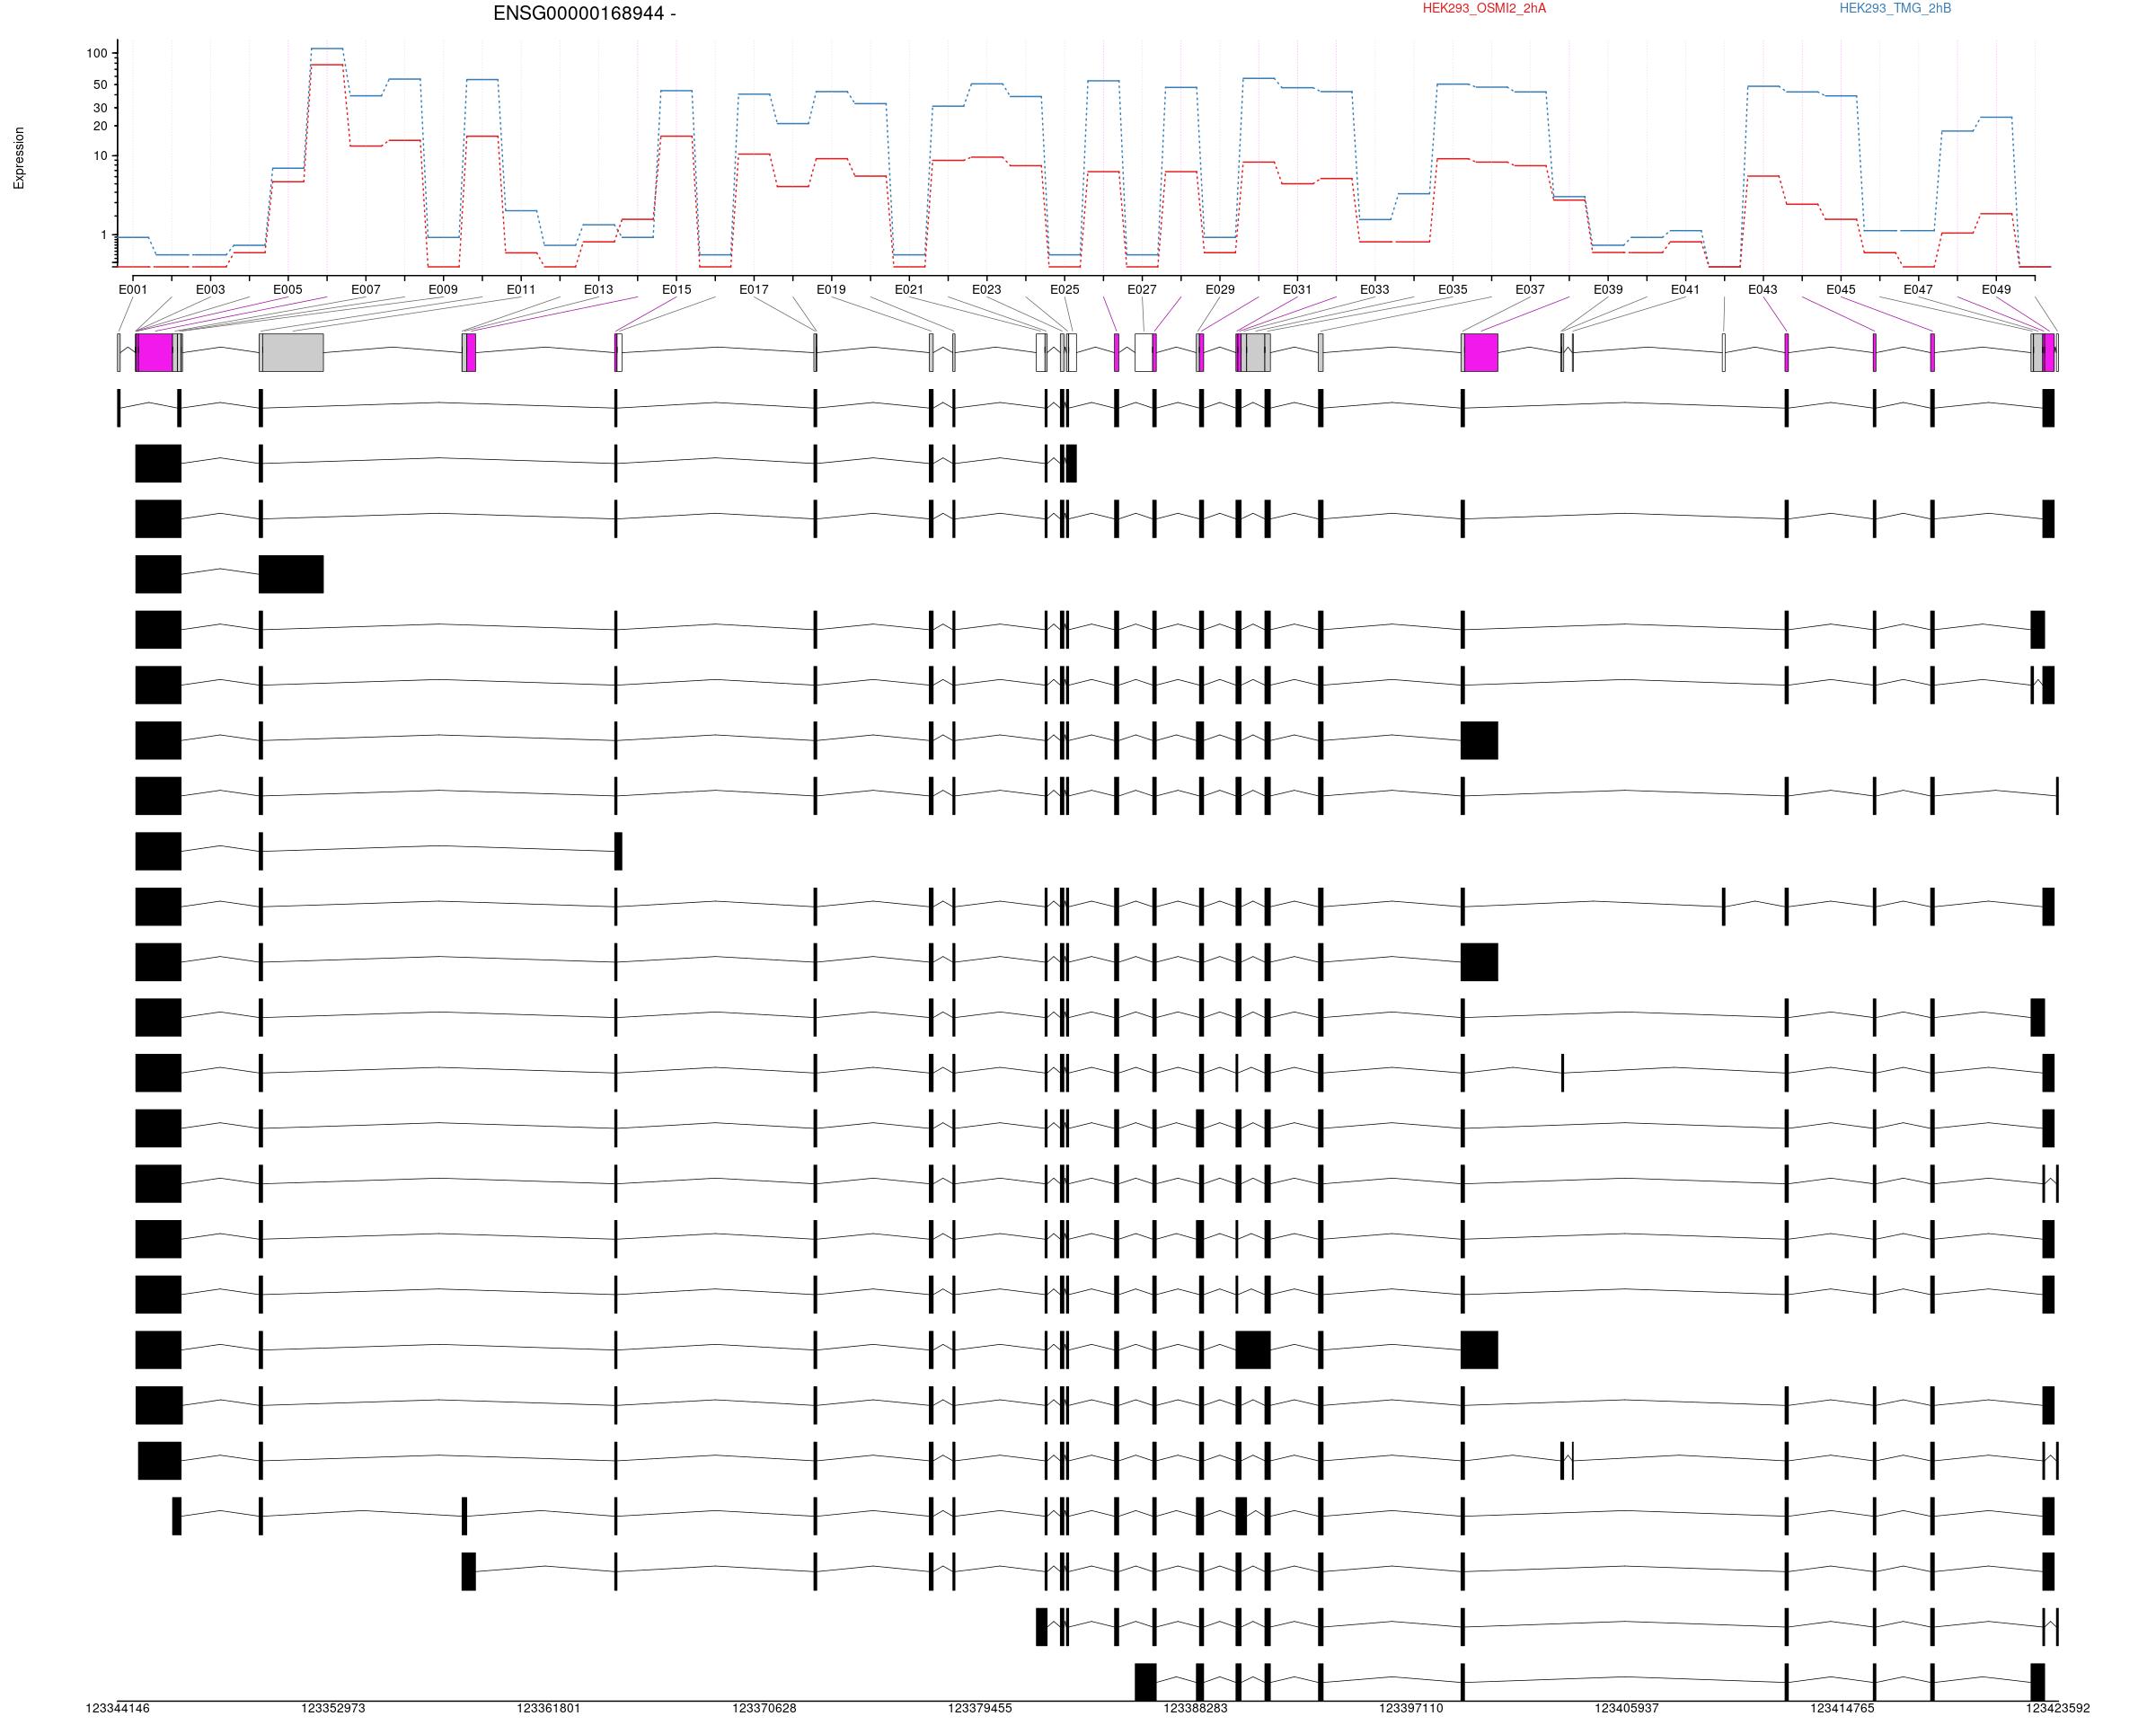Click genomic coordinate 123414765
Screen dimensions: 2156x1725
[1842, 1709]
